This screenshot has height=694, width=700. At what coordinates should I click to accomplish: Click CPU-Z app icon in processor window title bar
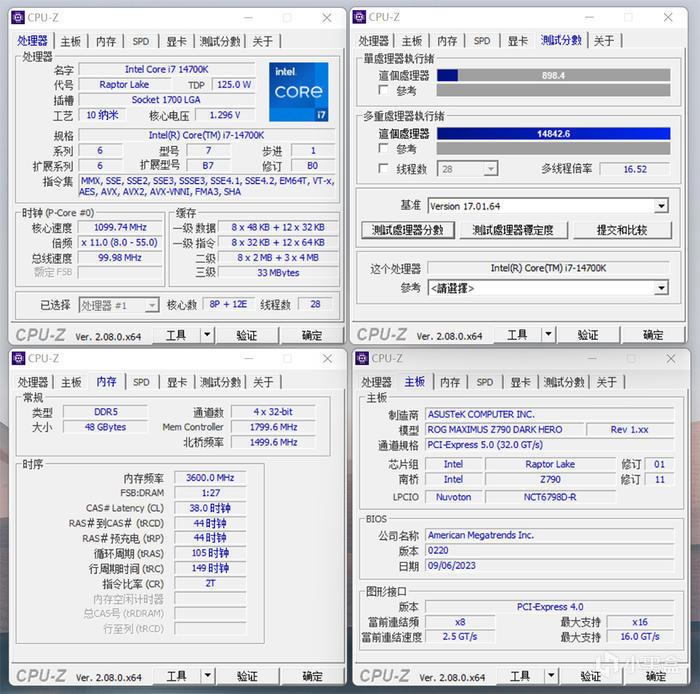pos(18,17)
